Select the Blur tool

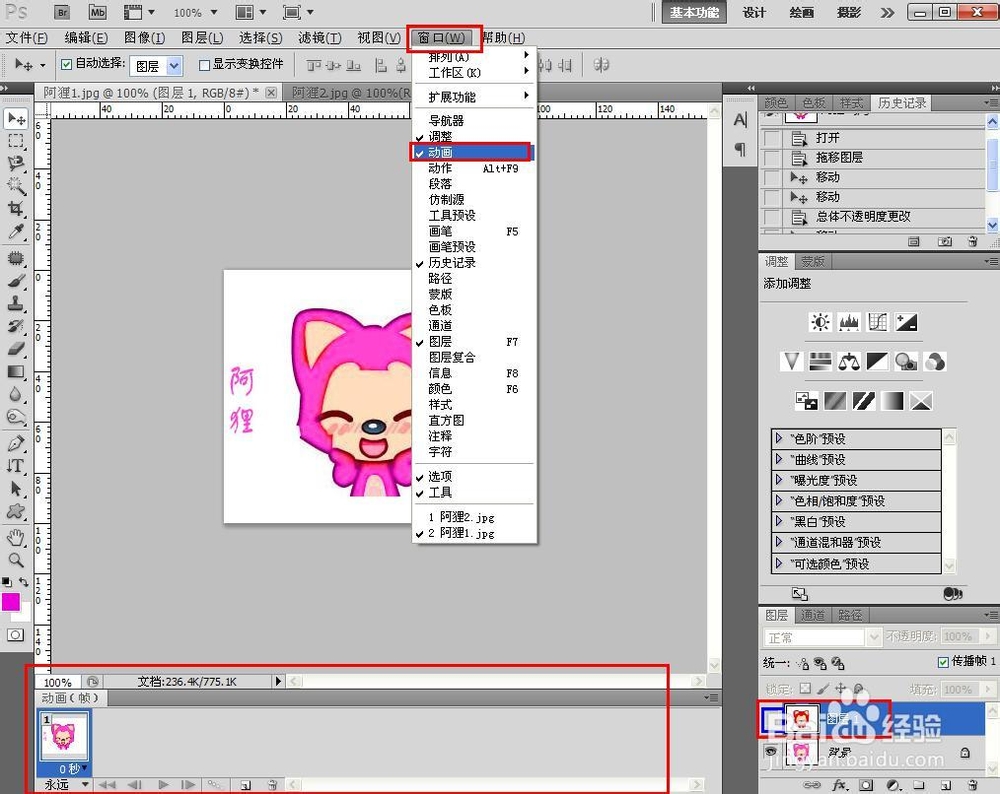pyautogui.click(x=15, y=393)
